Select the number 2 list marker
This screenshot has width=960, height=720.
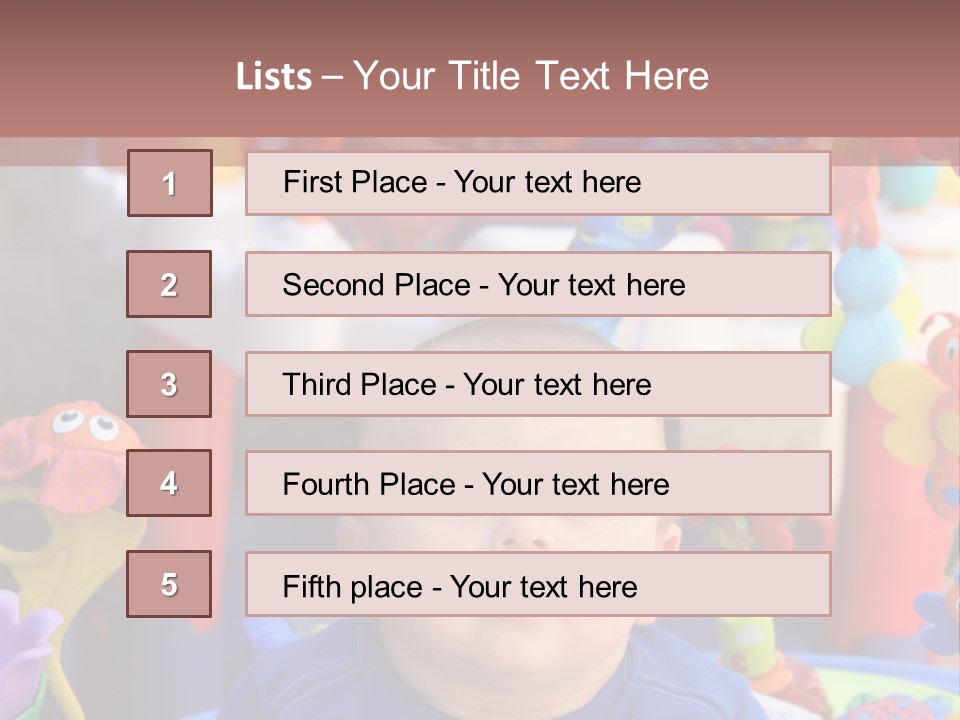(x=169, y=284)
